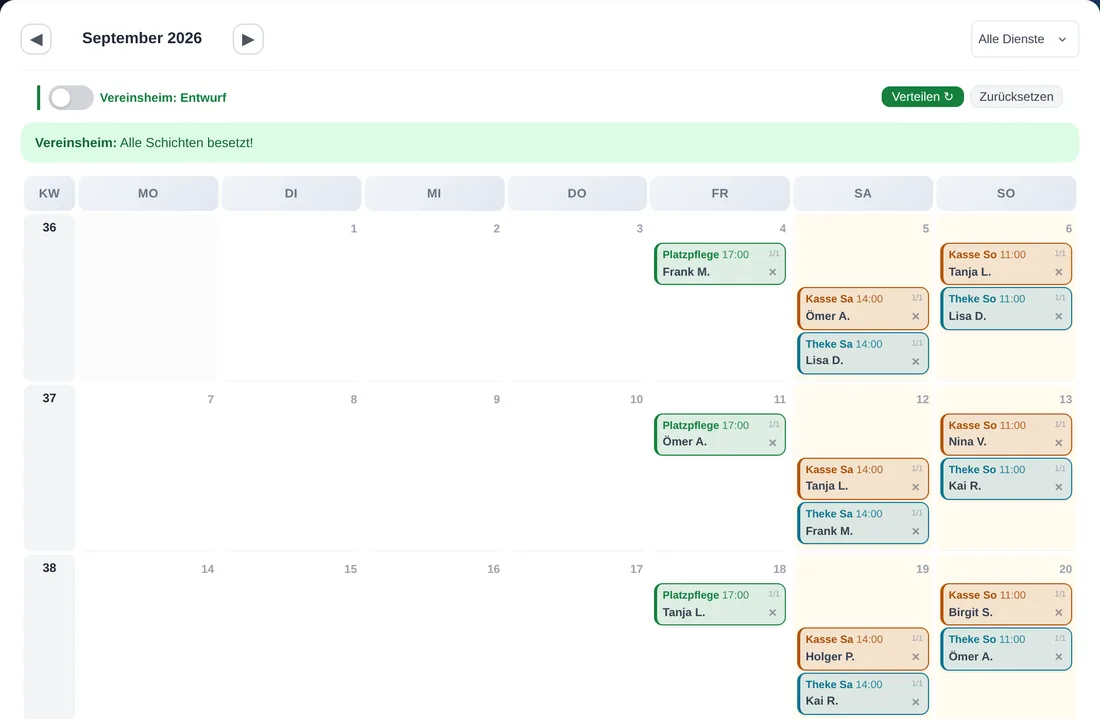Open Platzpflege 17:00 shift with Ömer A.
This screenshot has width=1100, height=719.
tap(720, 434)
